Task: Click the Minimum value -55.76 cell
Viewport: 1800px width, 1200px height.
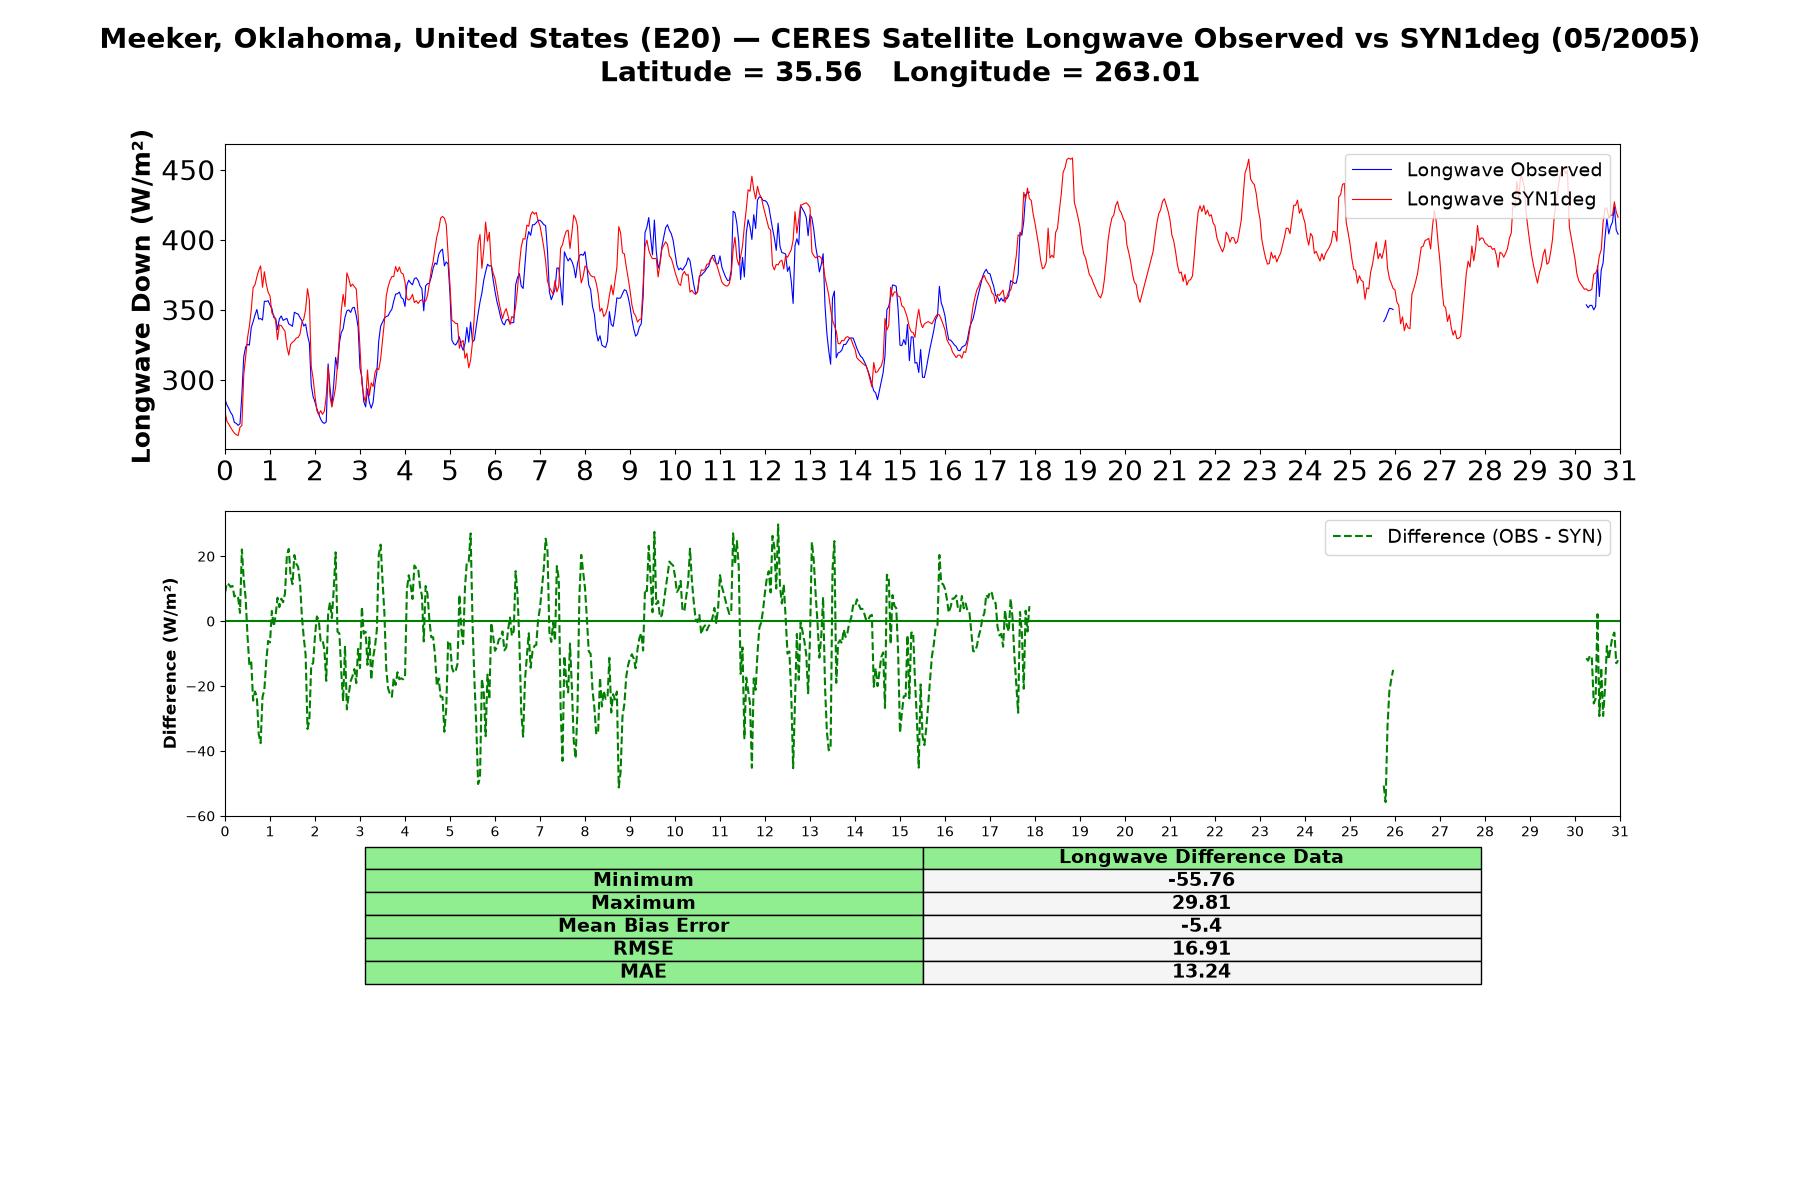Action: click(x=1201, y=880)
